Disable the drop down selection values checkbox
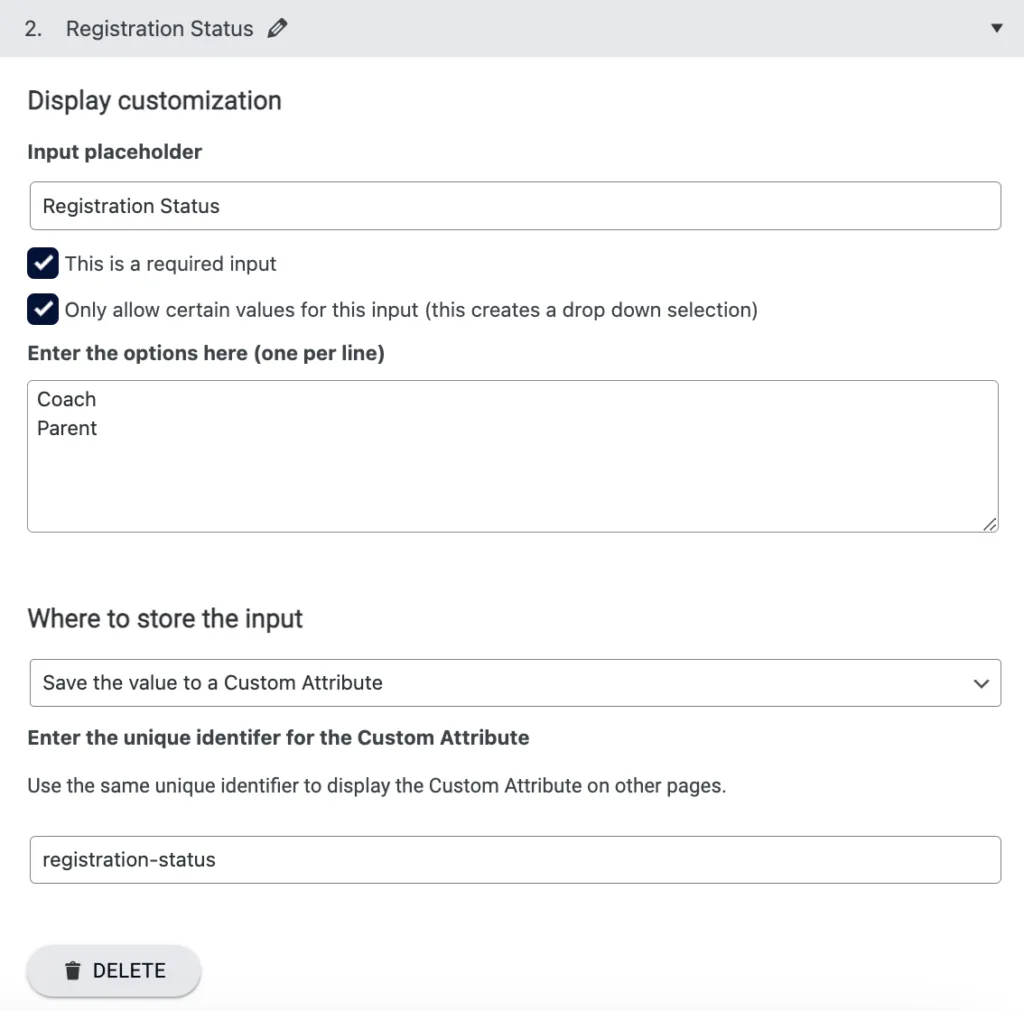The width and height of the screenshot is (1024, 1011). [x=41, y=309]
